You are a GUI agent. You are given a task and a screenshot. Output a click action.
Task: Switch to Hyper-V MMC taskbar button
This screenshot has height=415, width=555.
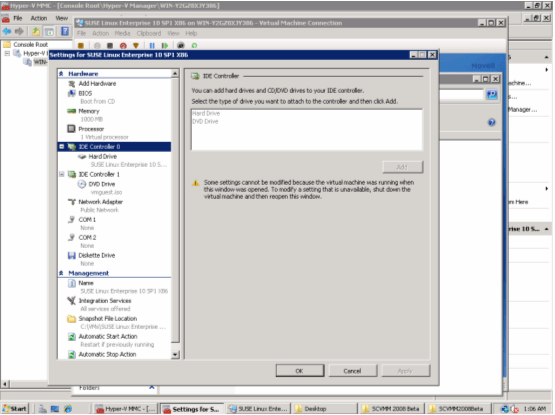coord(126,409)
